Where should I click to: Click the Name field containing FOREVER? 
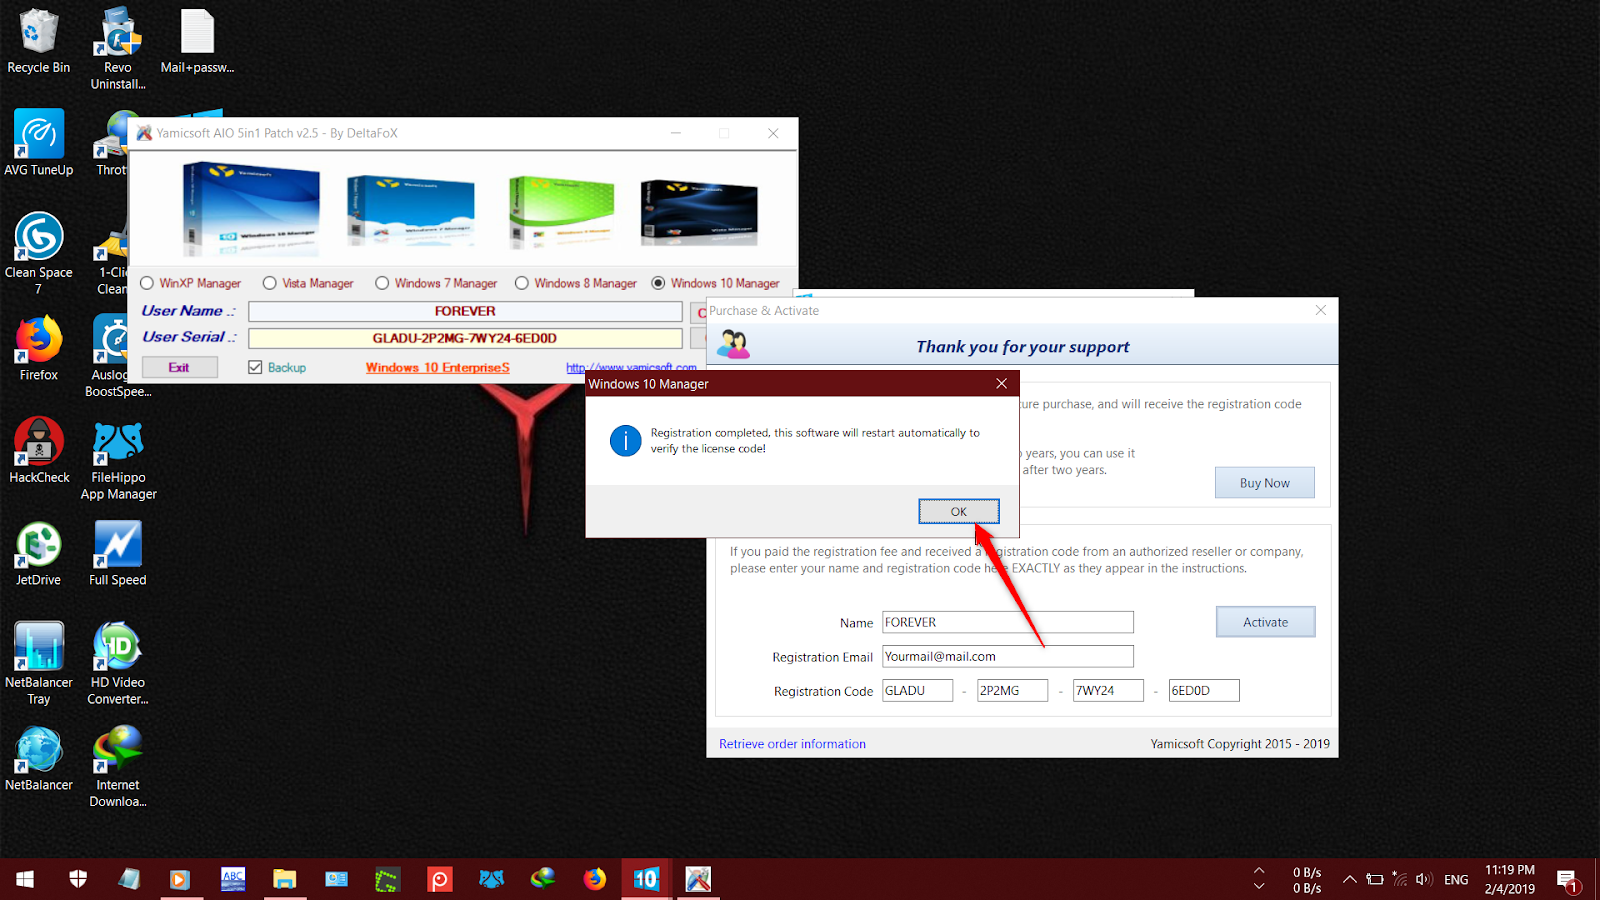(x=1007, y=622)
